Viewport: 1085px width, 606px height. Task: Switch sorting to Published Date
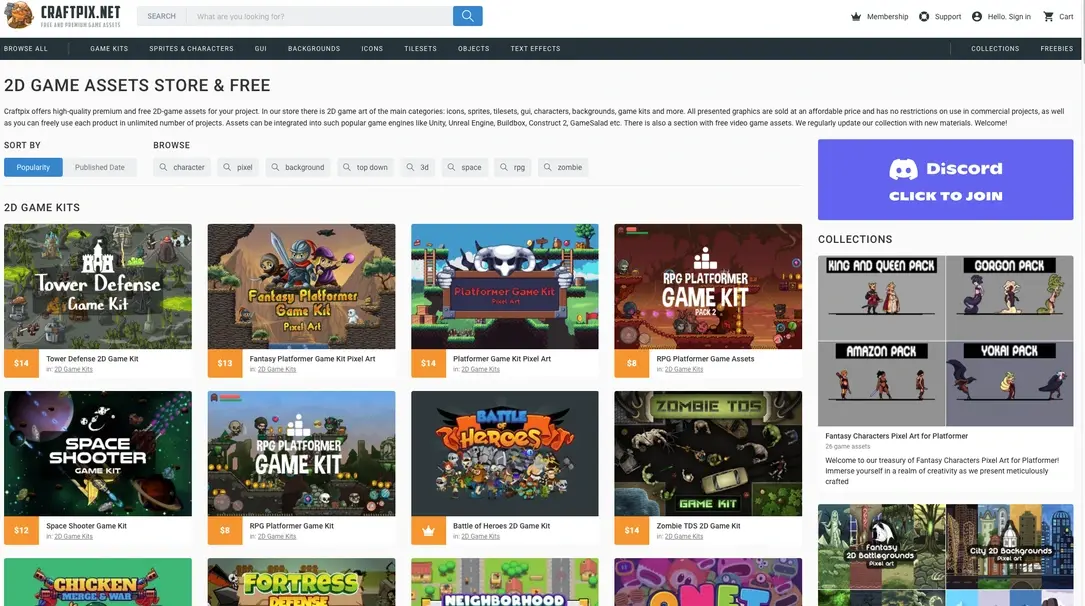coord(100,167)
